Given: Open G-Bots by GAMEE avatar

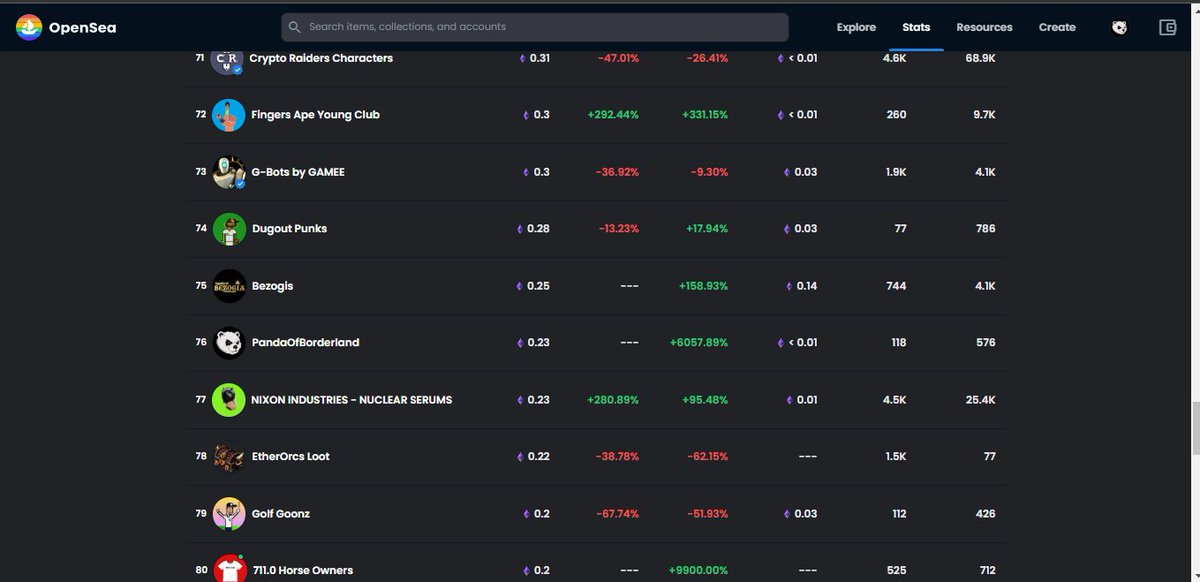Looking at the screenshot, I should coord(228,172).
